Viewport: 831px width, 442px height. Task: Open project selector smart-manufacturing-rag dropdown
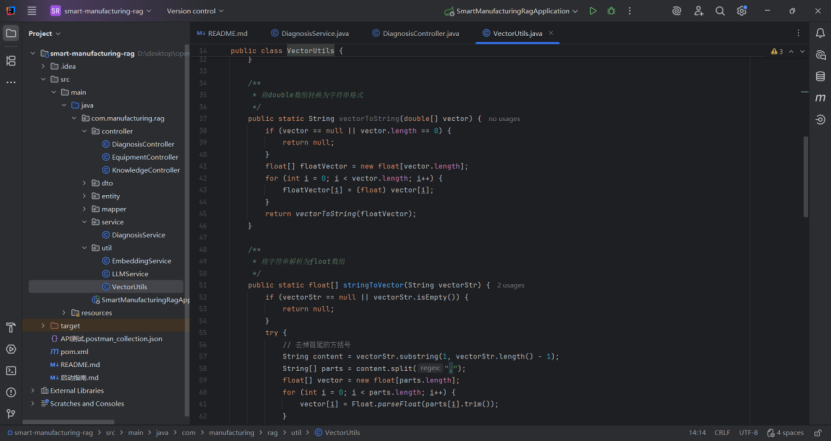(x=101, y=11)
